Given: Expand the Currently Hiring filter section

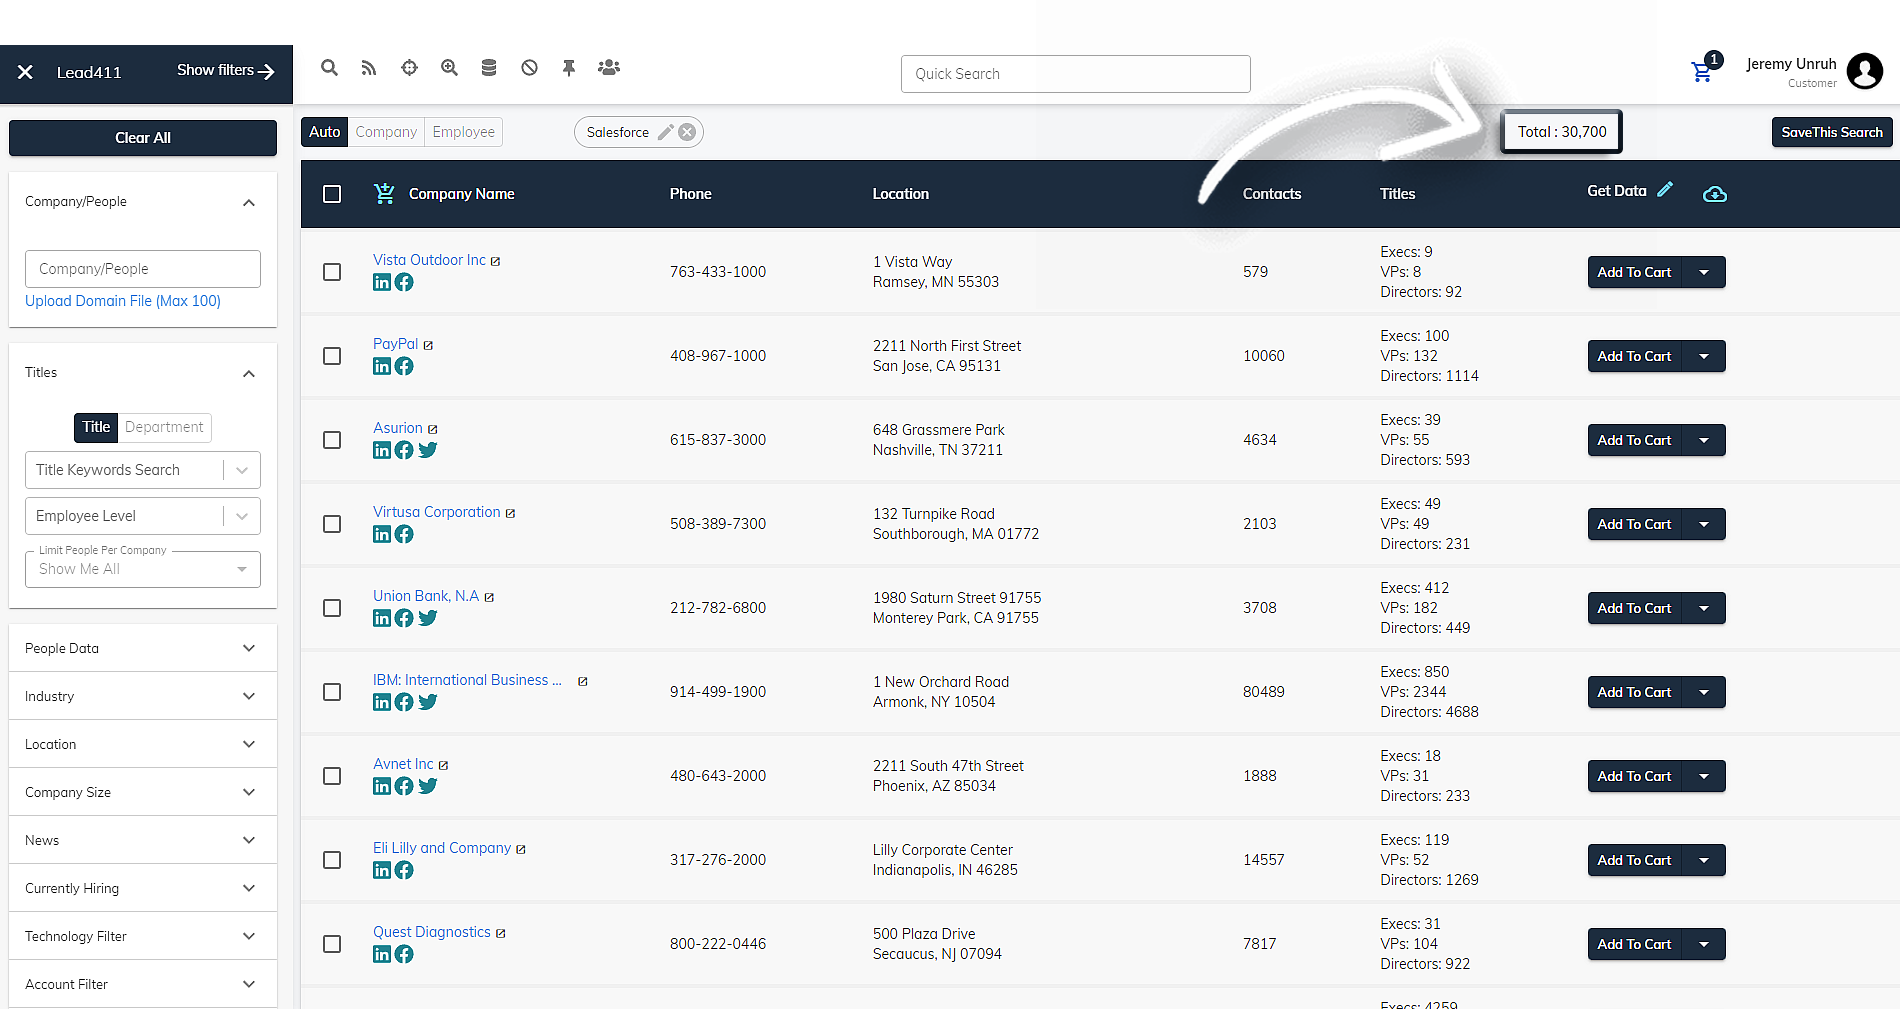Looking at the screenshot, I should pyautogui.click(x=142, y=888).
